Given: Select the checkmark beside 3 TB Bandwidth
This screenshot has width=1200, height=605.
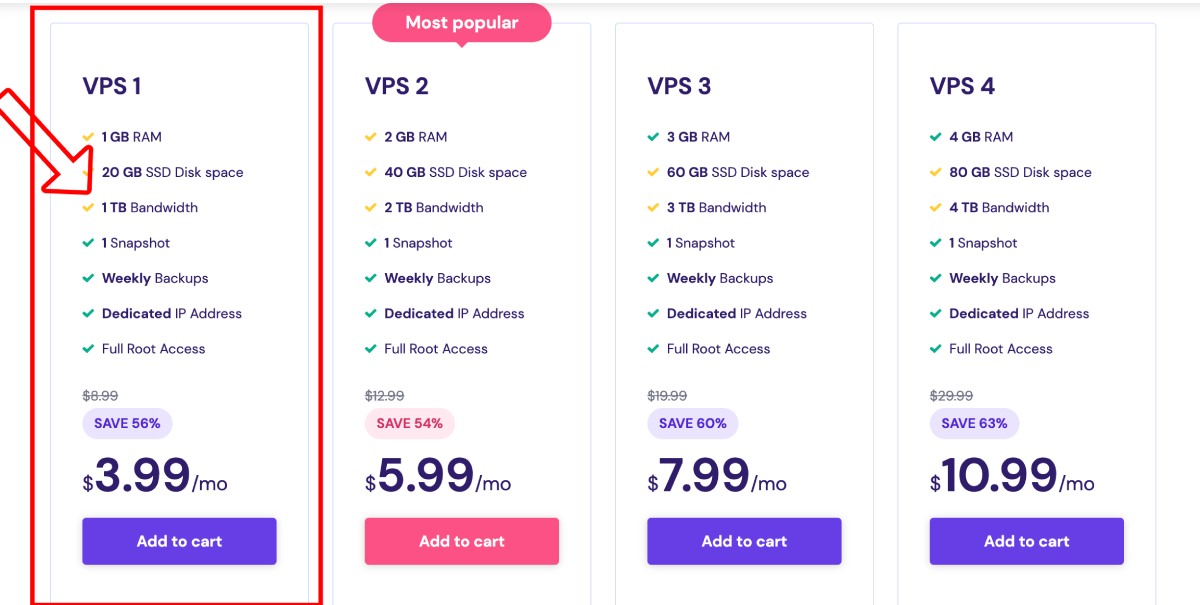Looking at the screenshot, I should click(x=654, y=207).
